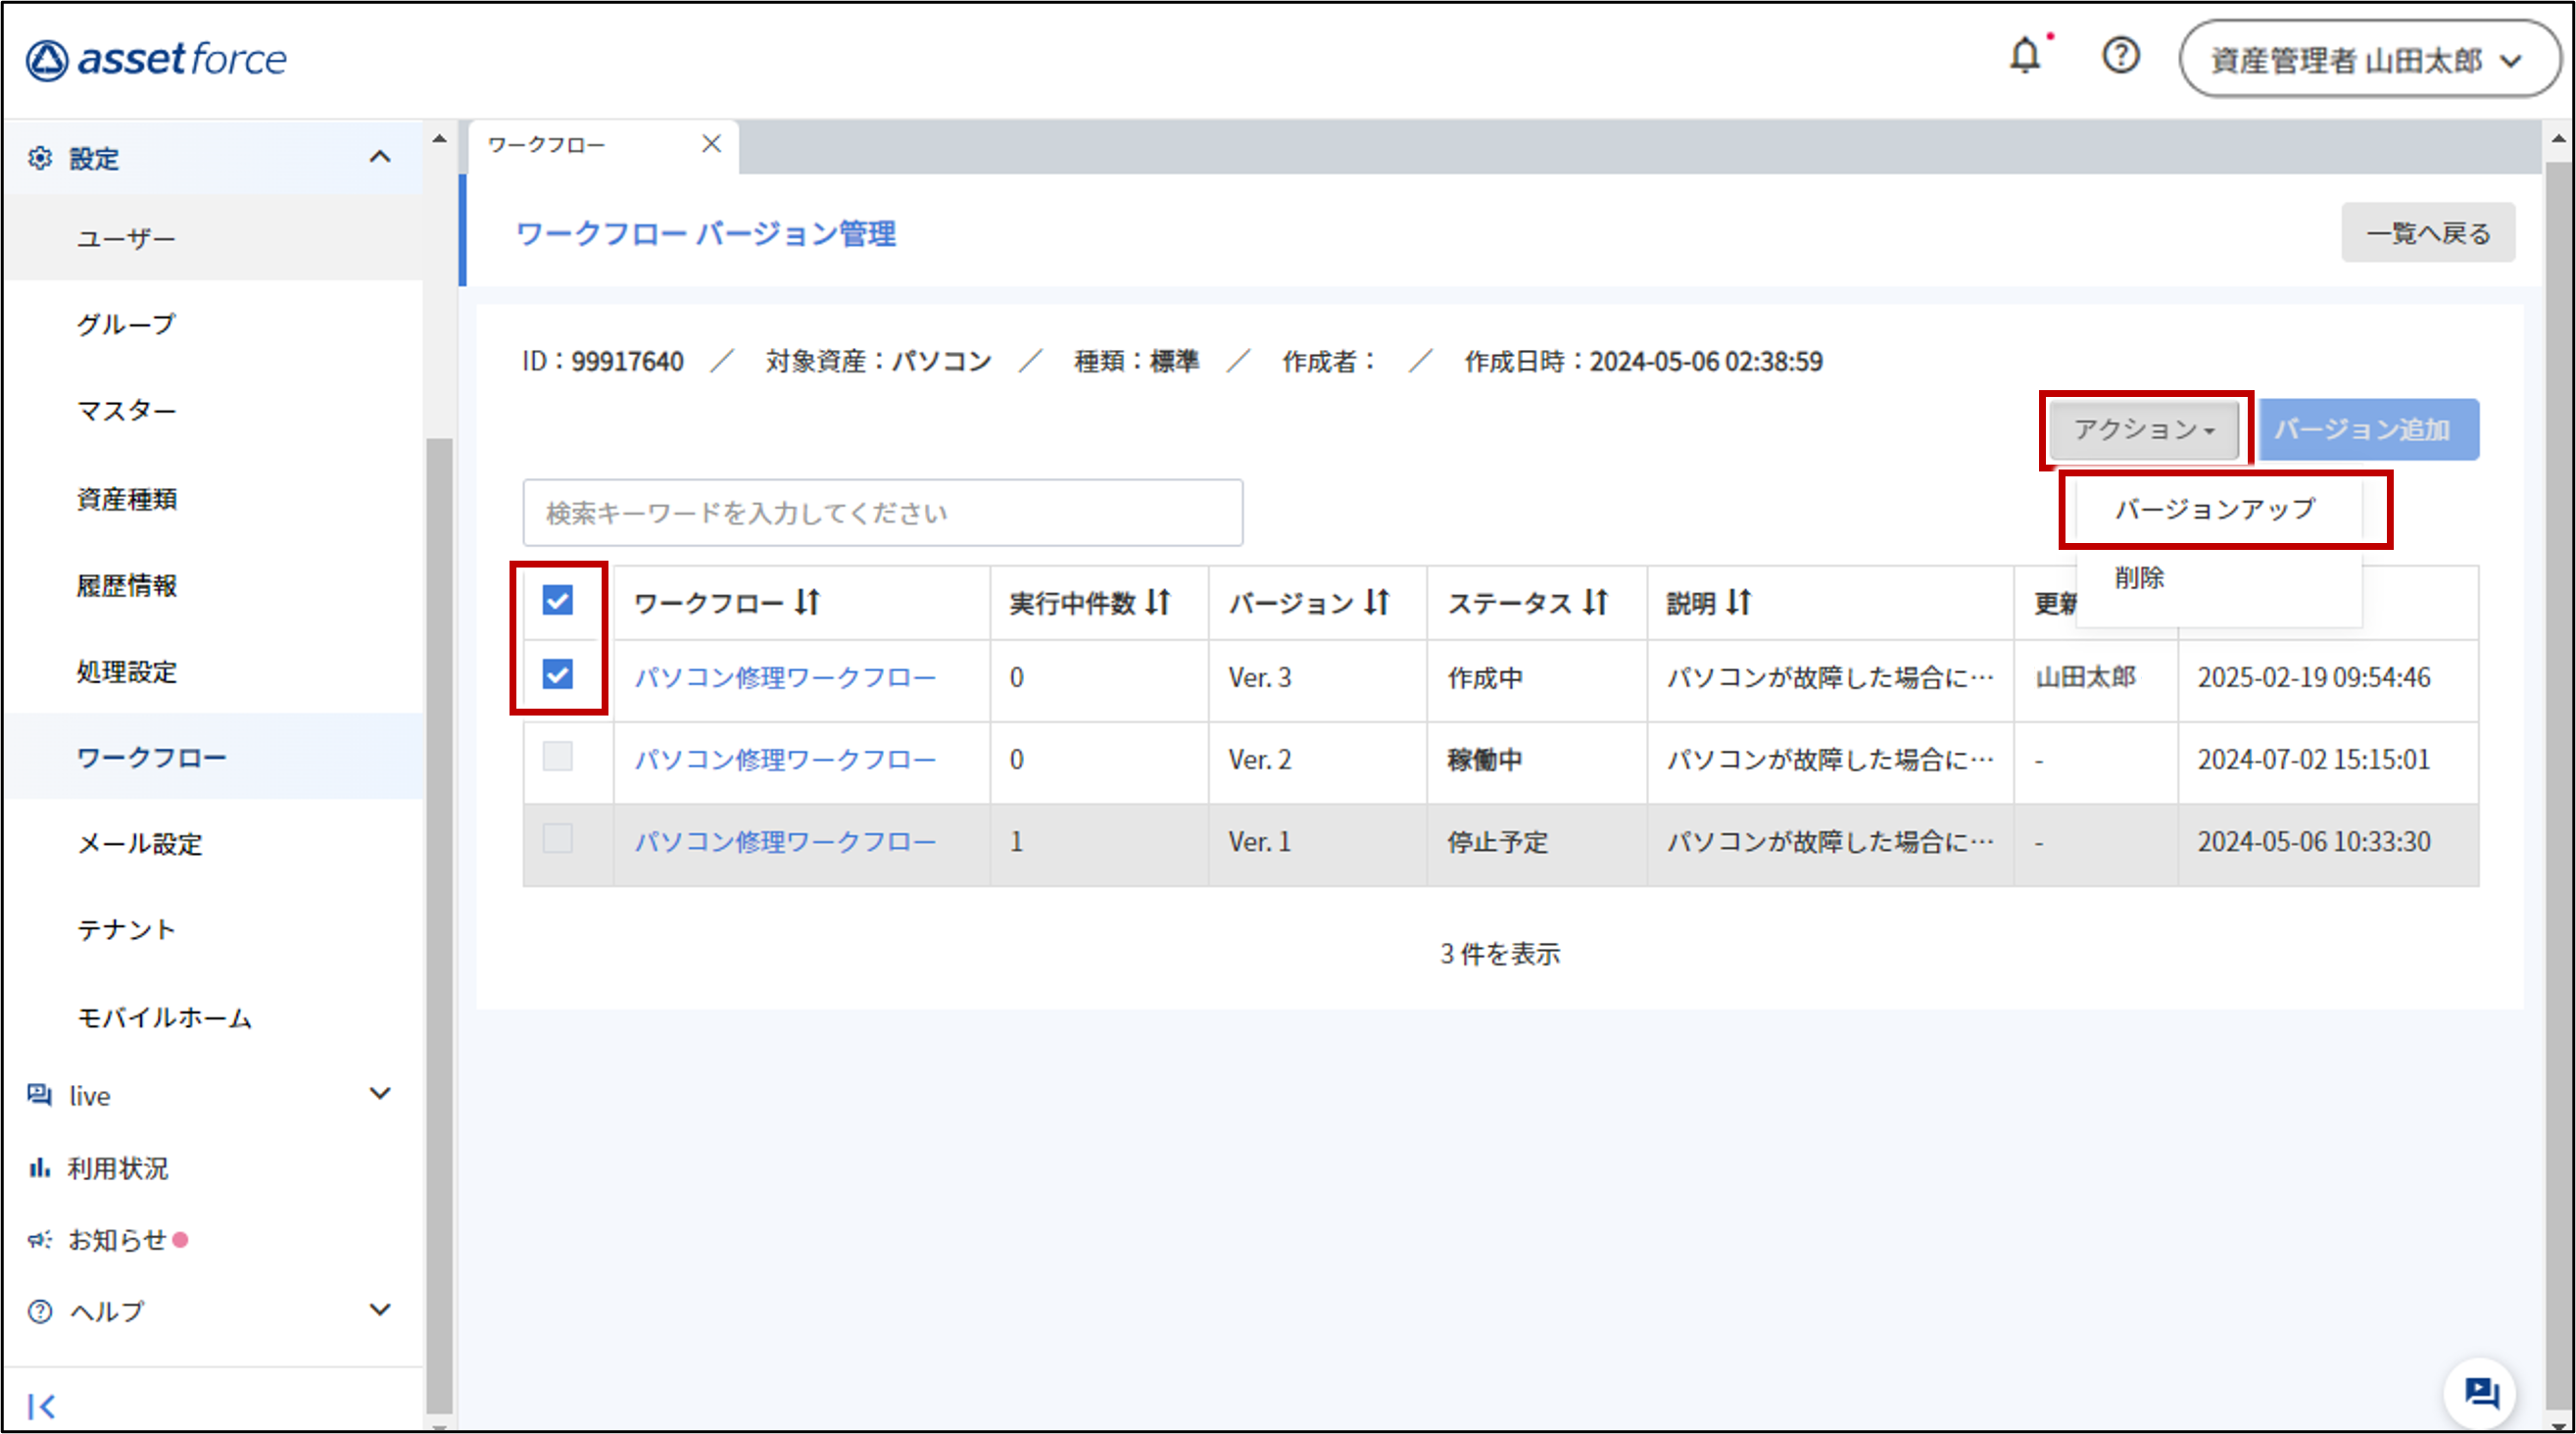The height and width of the screenshot is (1434, 2576).
Task: Click the live chat icon in sidebar
Action: point(40,1095)
